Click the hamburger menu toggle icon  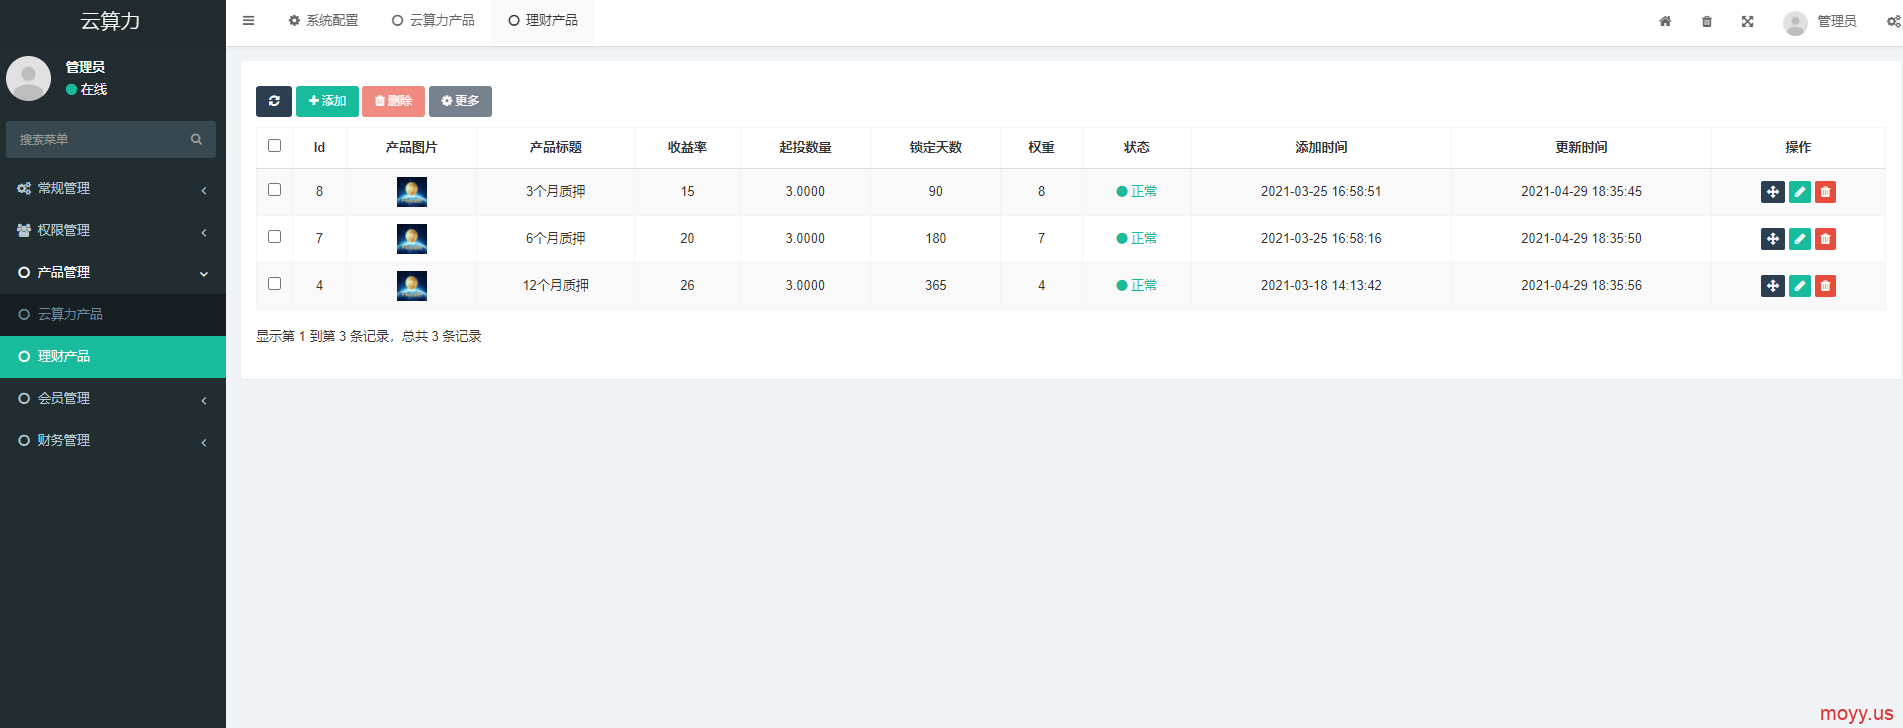click(x=249, y=21)
